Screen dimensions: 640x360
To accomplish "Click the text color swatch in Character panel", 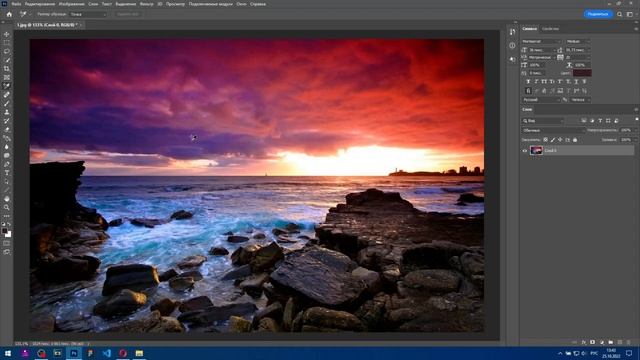I will pyautogui.click(x=582, y=73).
